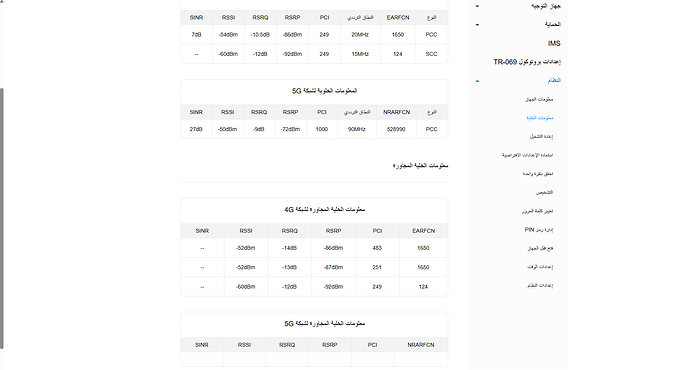Screen dimensions: 690x370
Task: Click the 5G cell information table title
Action: tap(324, 91)
